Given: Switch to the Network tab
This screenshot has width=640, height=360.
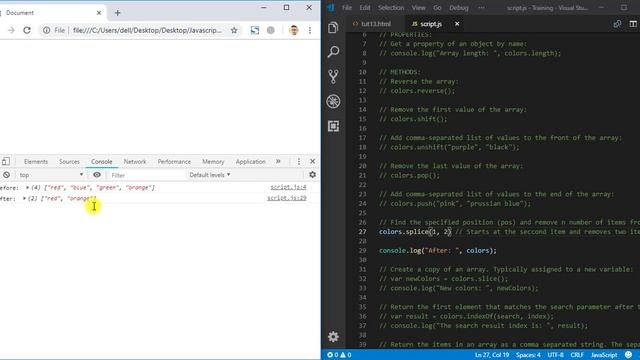Looking at the screenshot, I should (x=135, y=162).
